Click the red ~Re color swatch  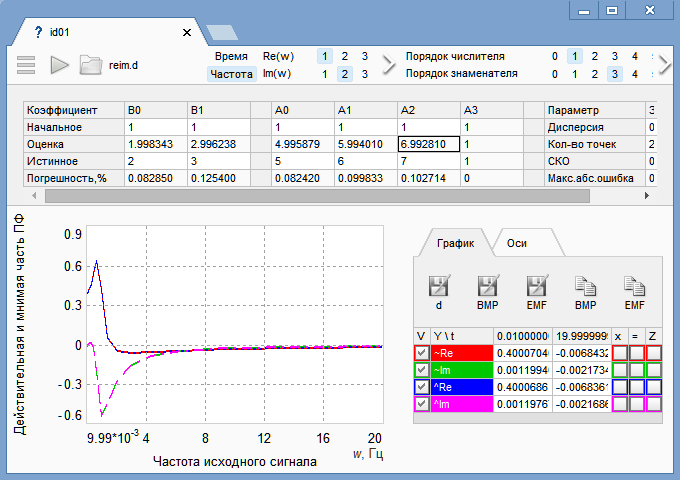tap(462, 353)
